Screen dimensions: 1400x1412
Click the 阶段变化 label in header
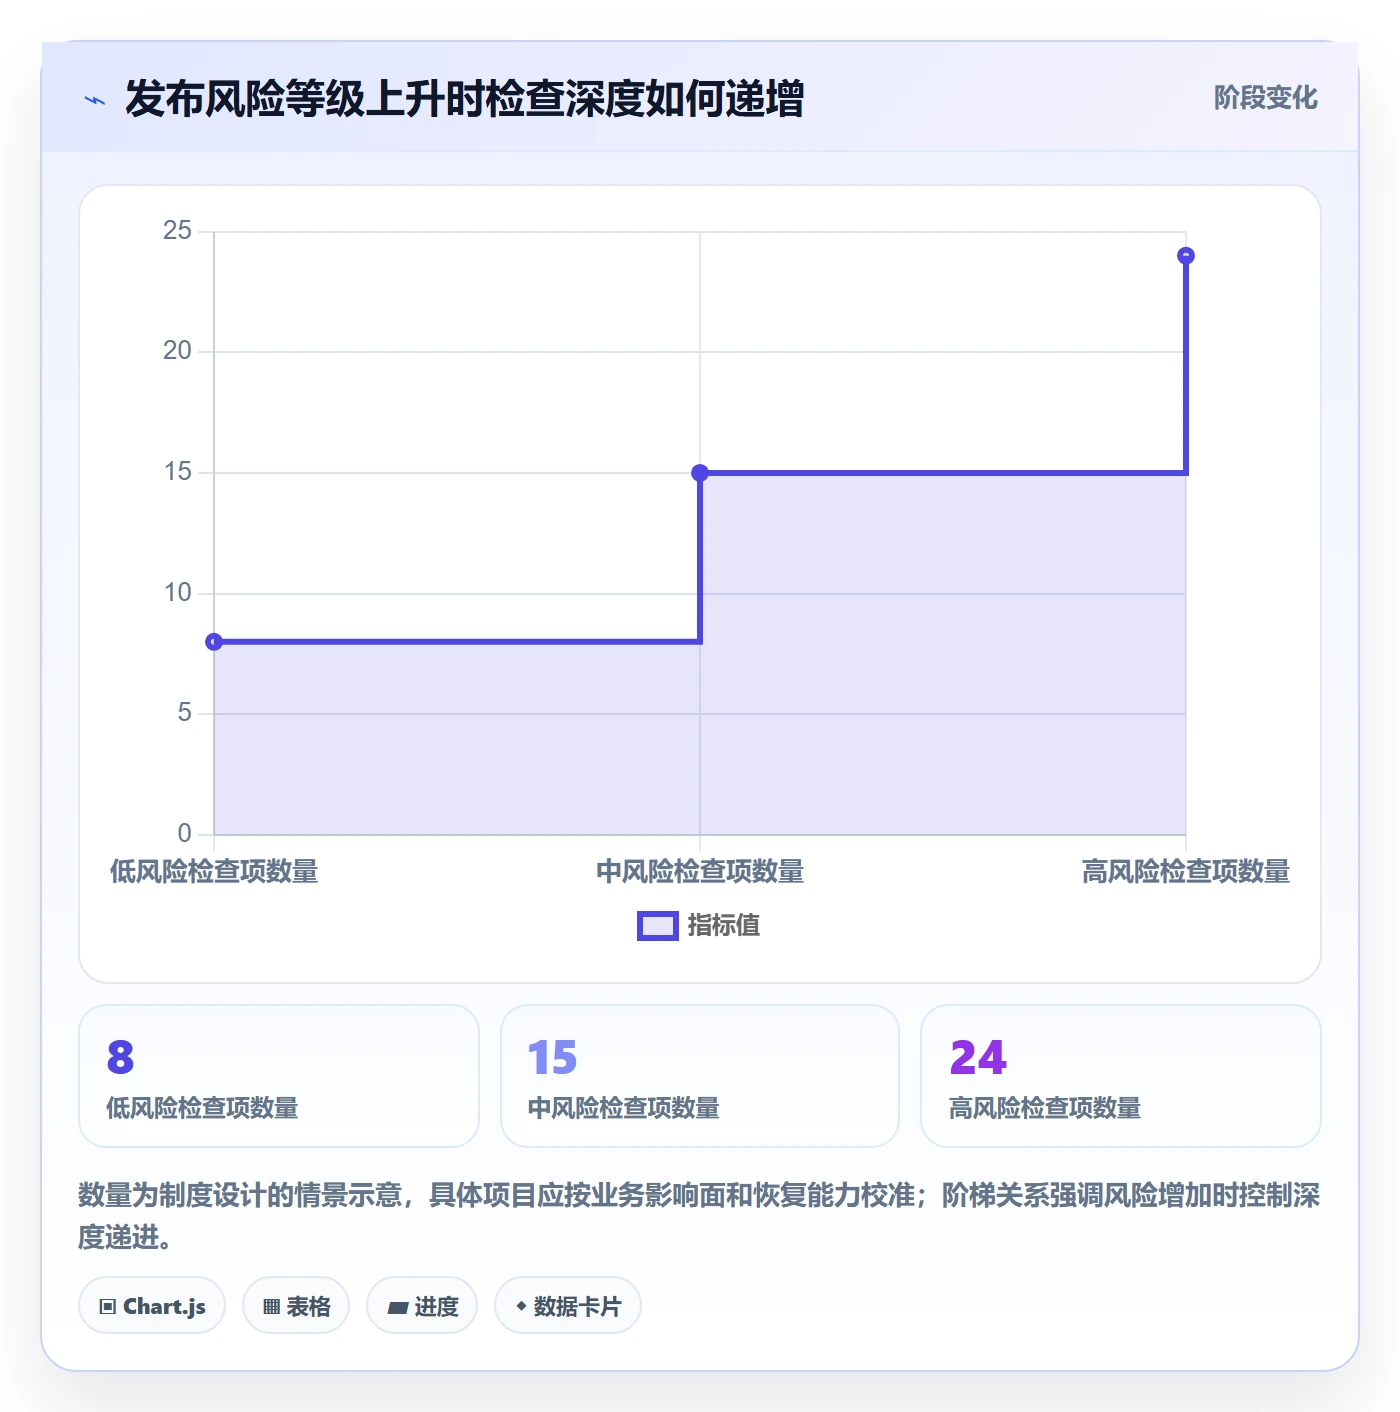pos(1265,98)
